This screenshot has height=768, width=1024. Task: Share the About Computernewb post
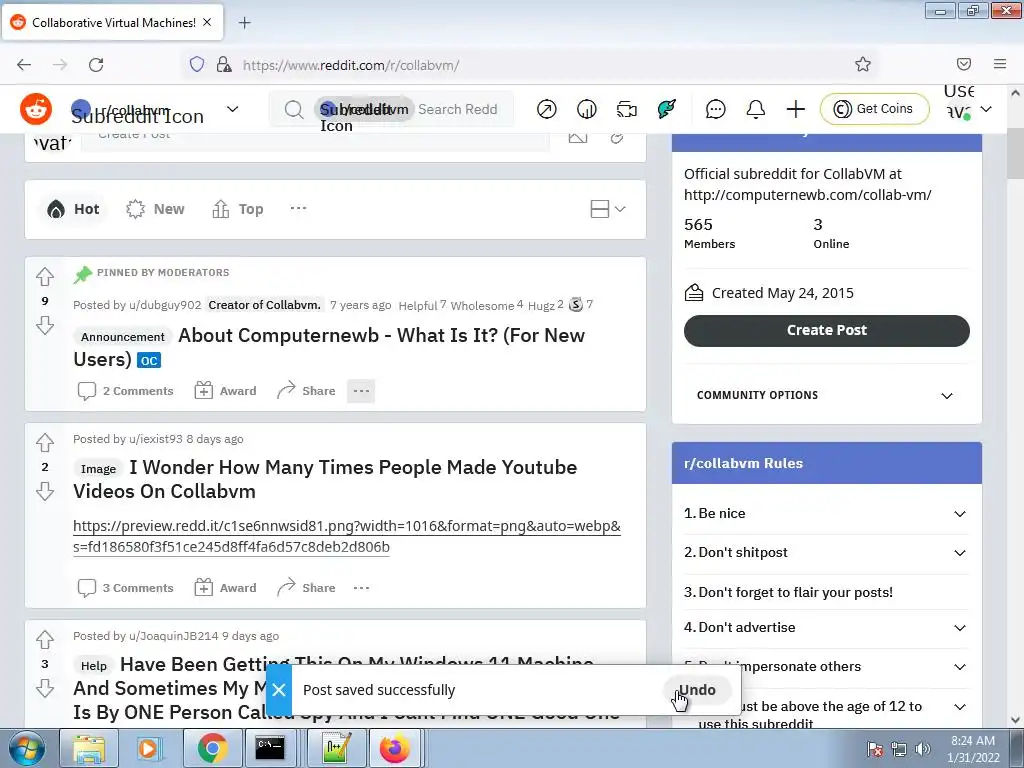click(x=306, y=391)
